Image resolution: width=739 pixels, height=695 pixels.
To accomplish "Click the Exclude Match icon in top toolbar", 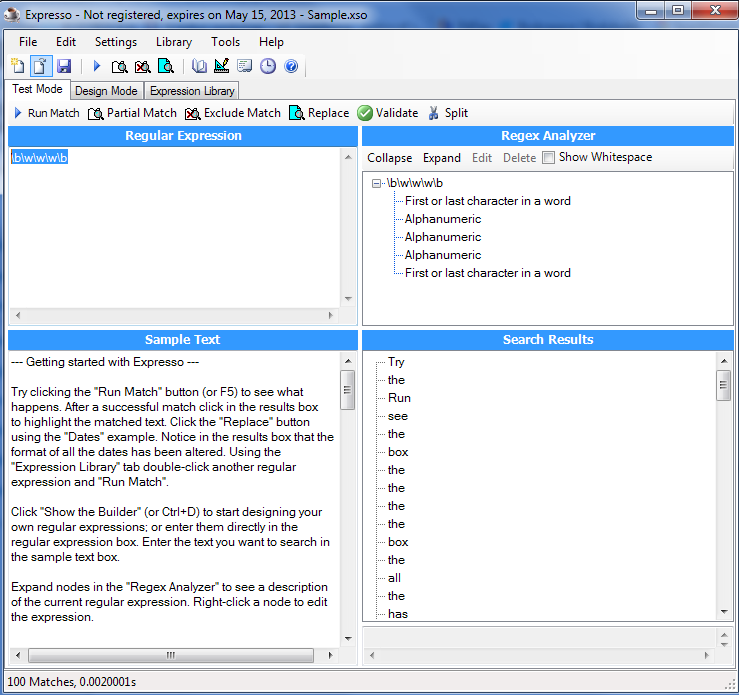I will pyautogui.click(x=142, y=66).
